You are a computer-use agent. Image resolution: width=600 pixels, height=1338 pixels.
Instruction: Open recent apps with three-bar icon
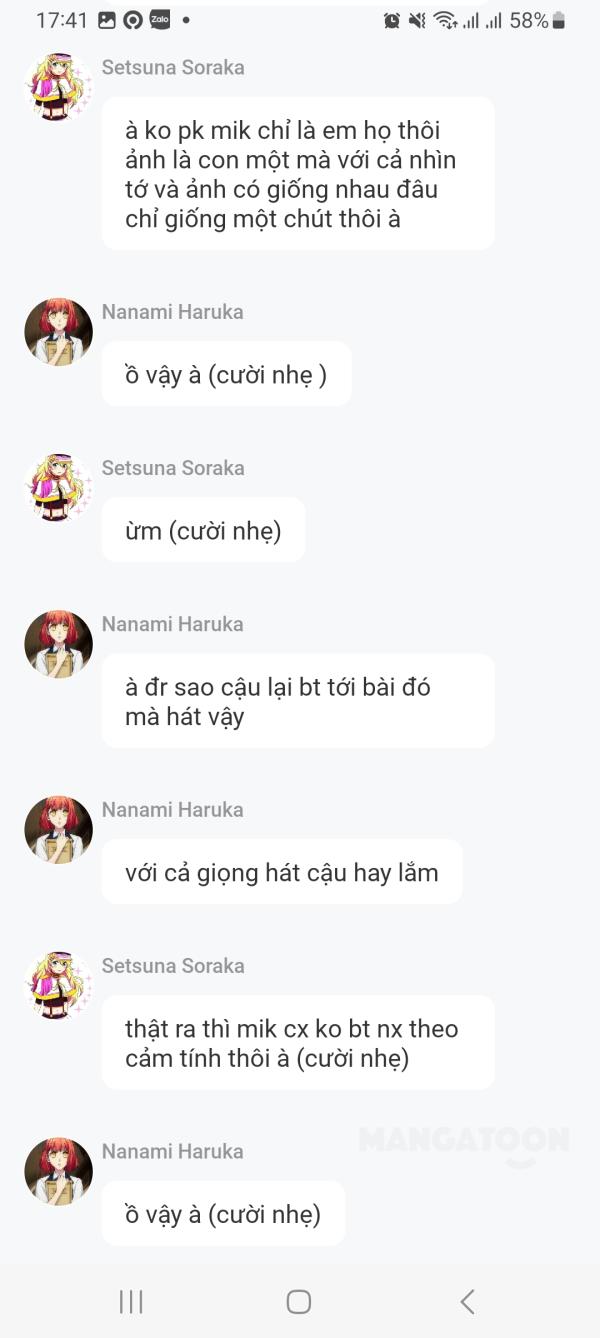[x=131, y=1301]
